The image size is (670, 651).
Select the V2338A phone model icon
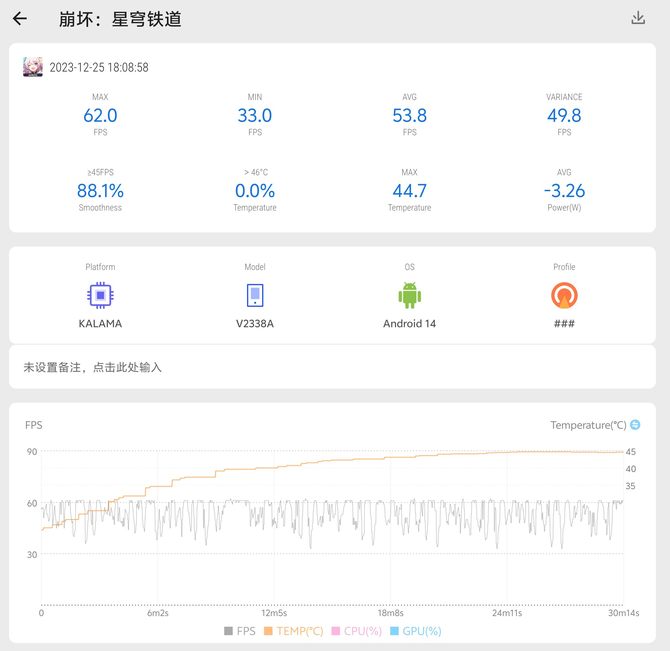click(255, 295)
